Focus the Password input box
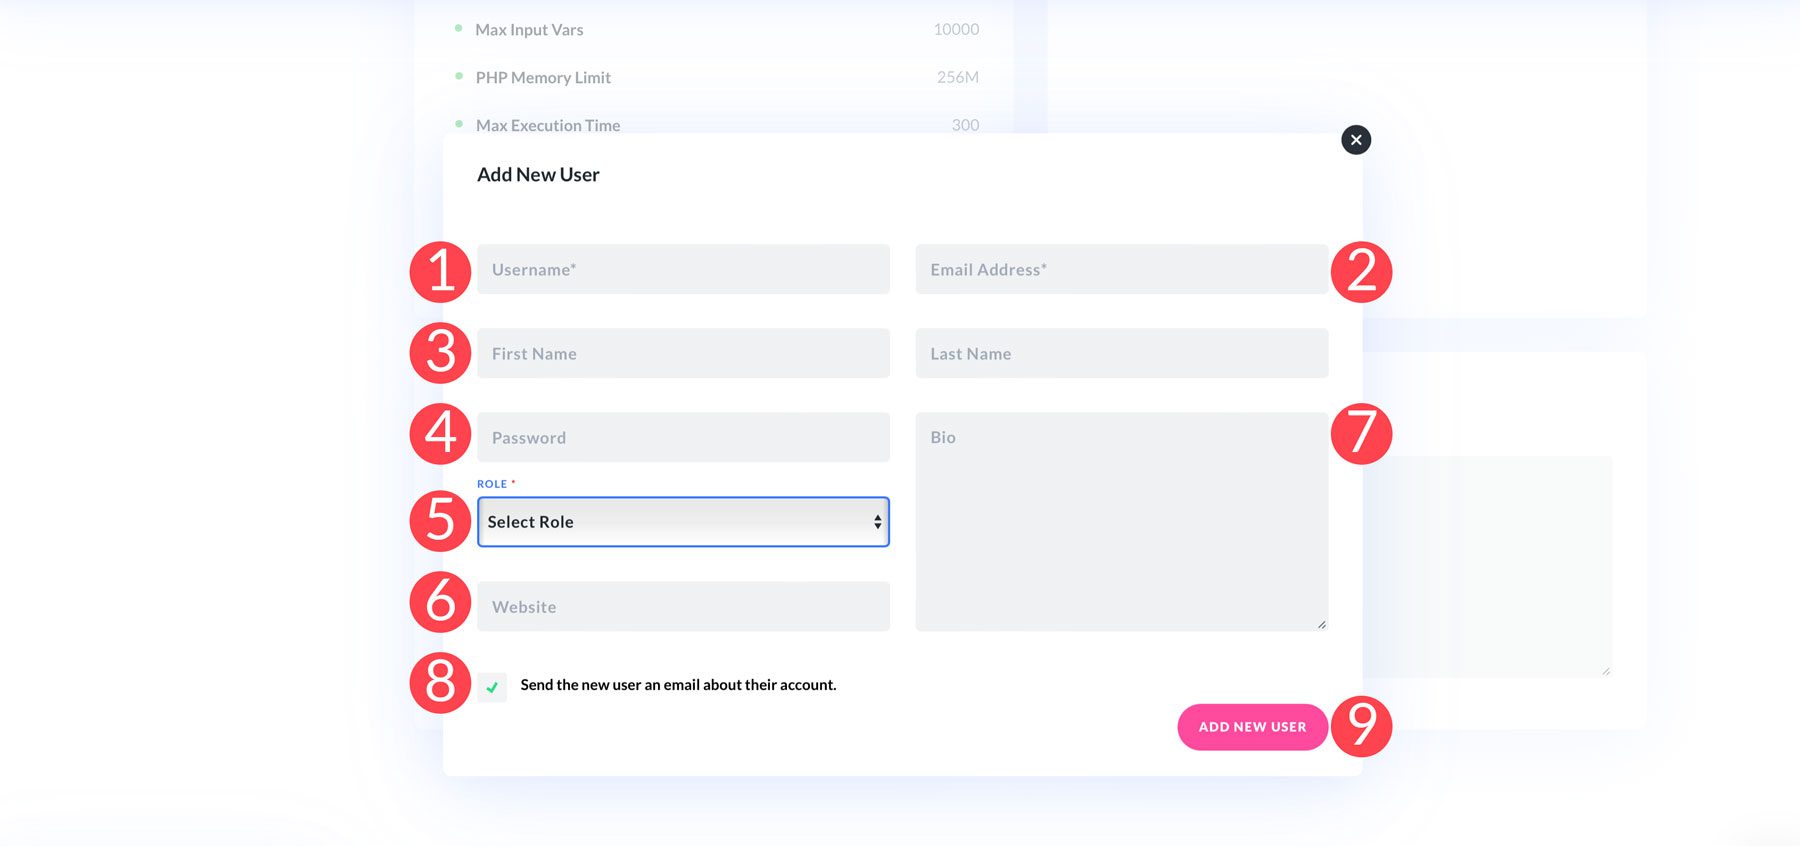The width and height of the screenshot is (1800, 846). 683,437
